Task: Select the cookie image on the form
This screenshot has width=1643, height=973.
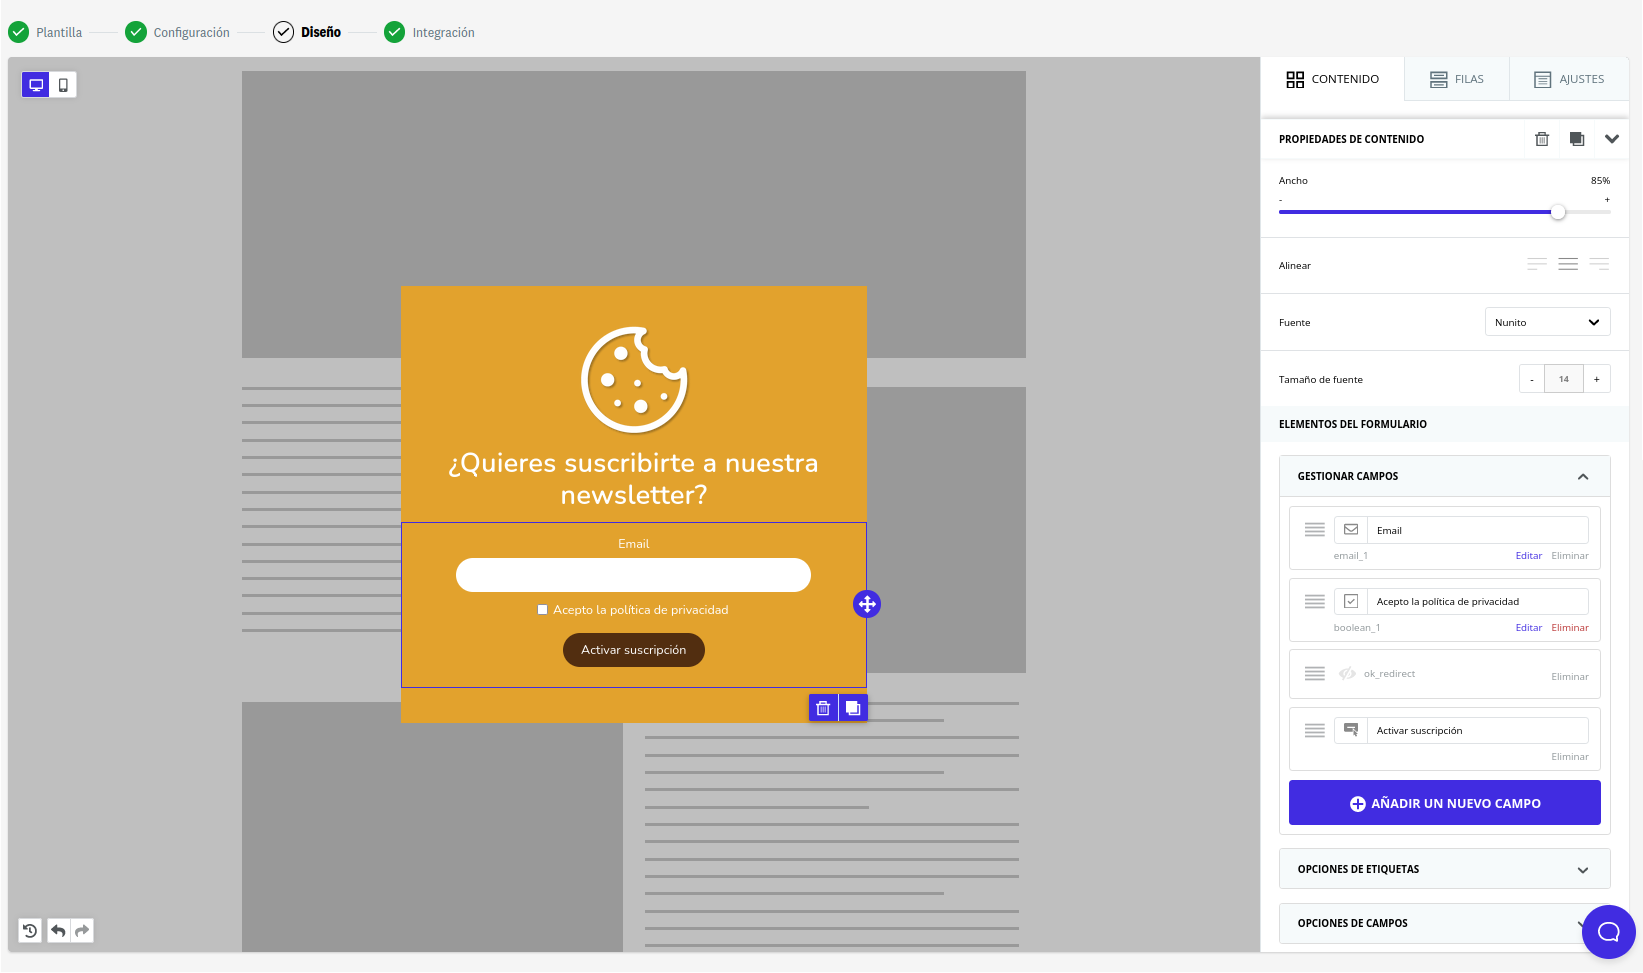Action: (634, 380)
